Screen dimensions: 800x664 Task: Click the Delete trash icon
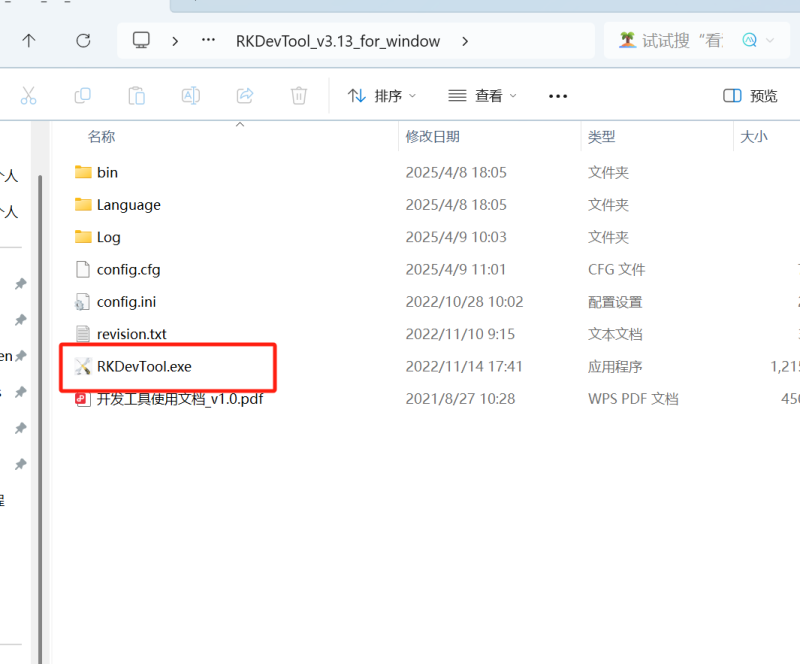pos(298,96)
